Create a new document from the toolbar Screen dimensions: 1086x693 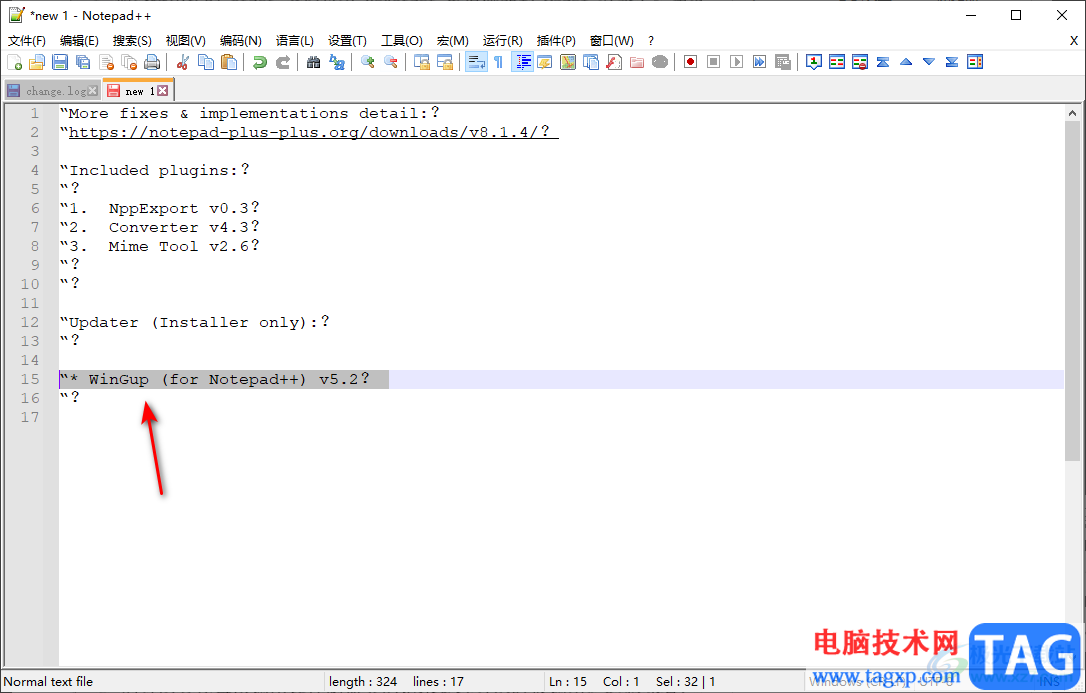[15, 62]
